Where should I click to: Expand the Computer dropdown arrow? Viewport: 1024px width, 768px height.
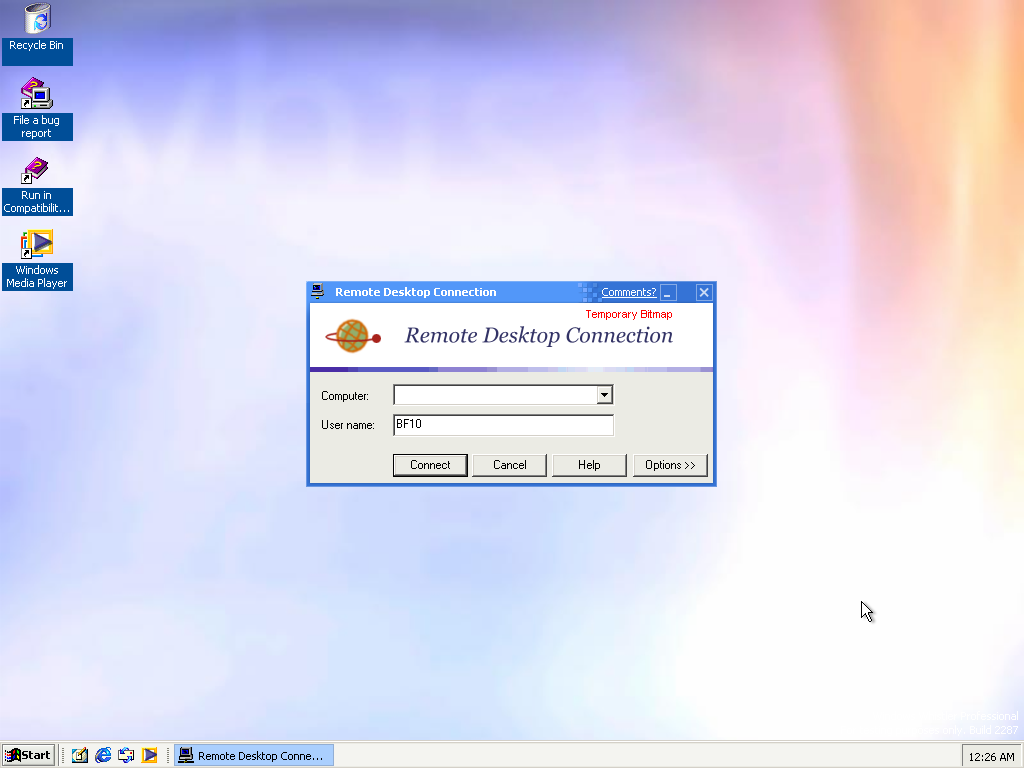(604, 394)
